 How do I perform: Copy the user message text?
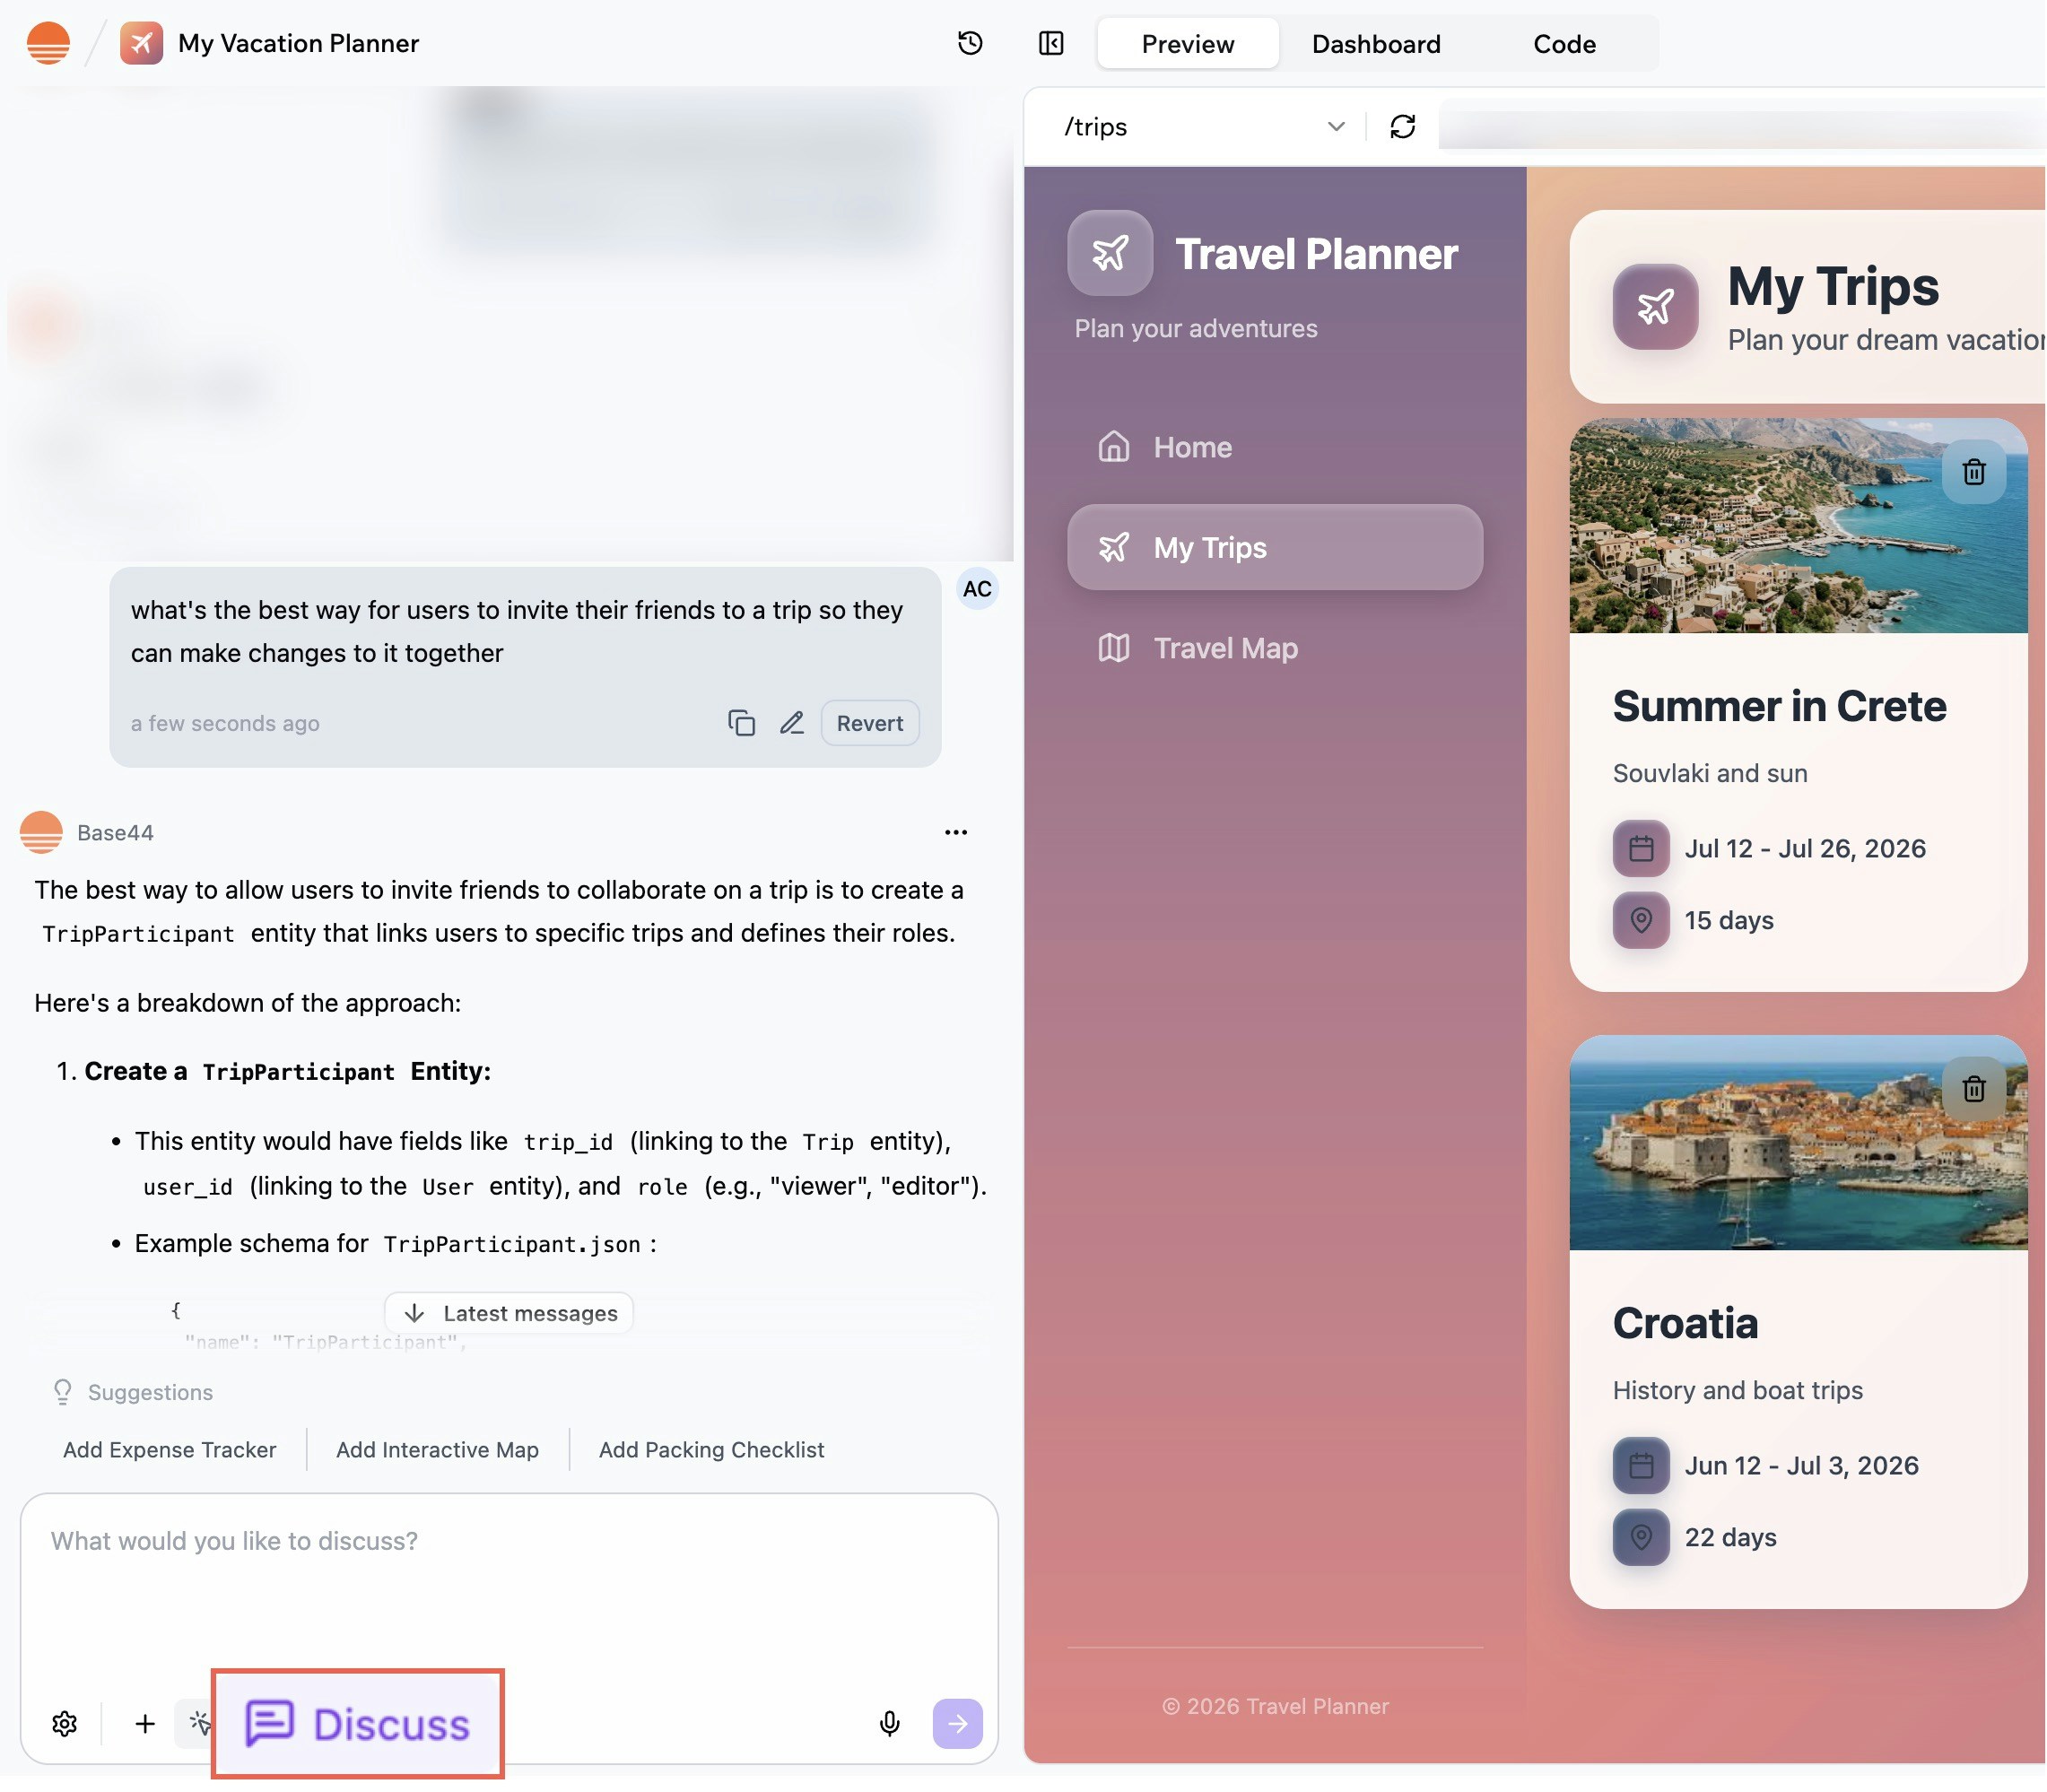click(741, 722)
